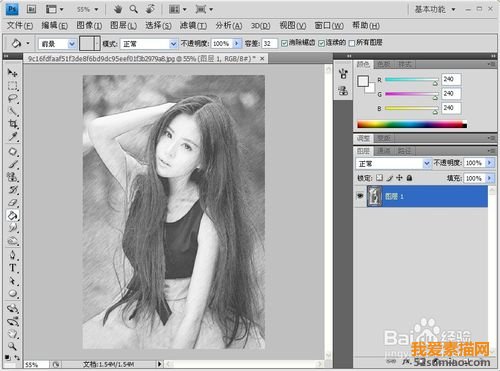Select the Lasso tool
This screenshot has width=500, height=371.
tap(13, 98)
